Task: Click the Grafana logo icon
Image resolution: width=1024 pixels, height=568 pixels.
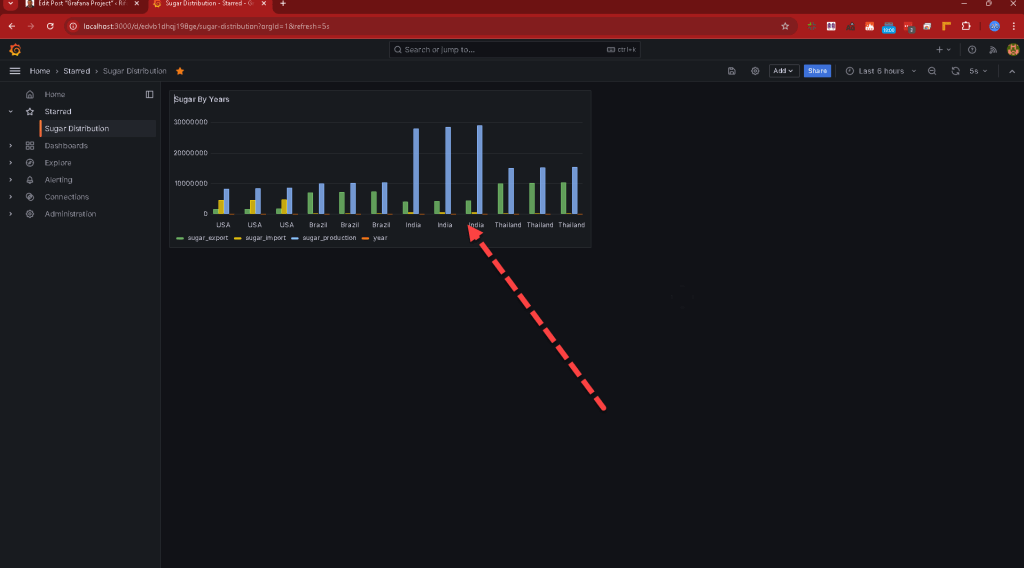Action: pyautogui.click(x=15, y=50)
